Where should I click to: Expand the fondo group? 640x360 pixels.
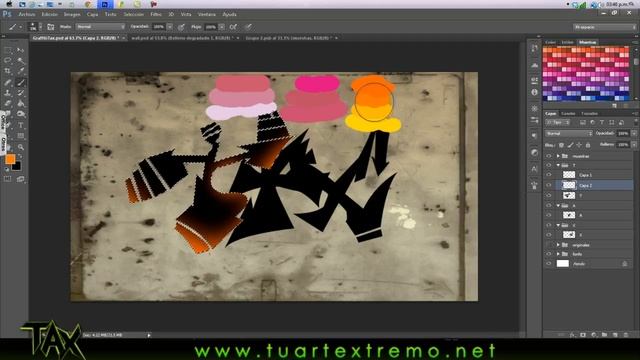558,254
